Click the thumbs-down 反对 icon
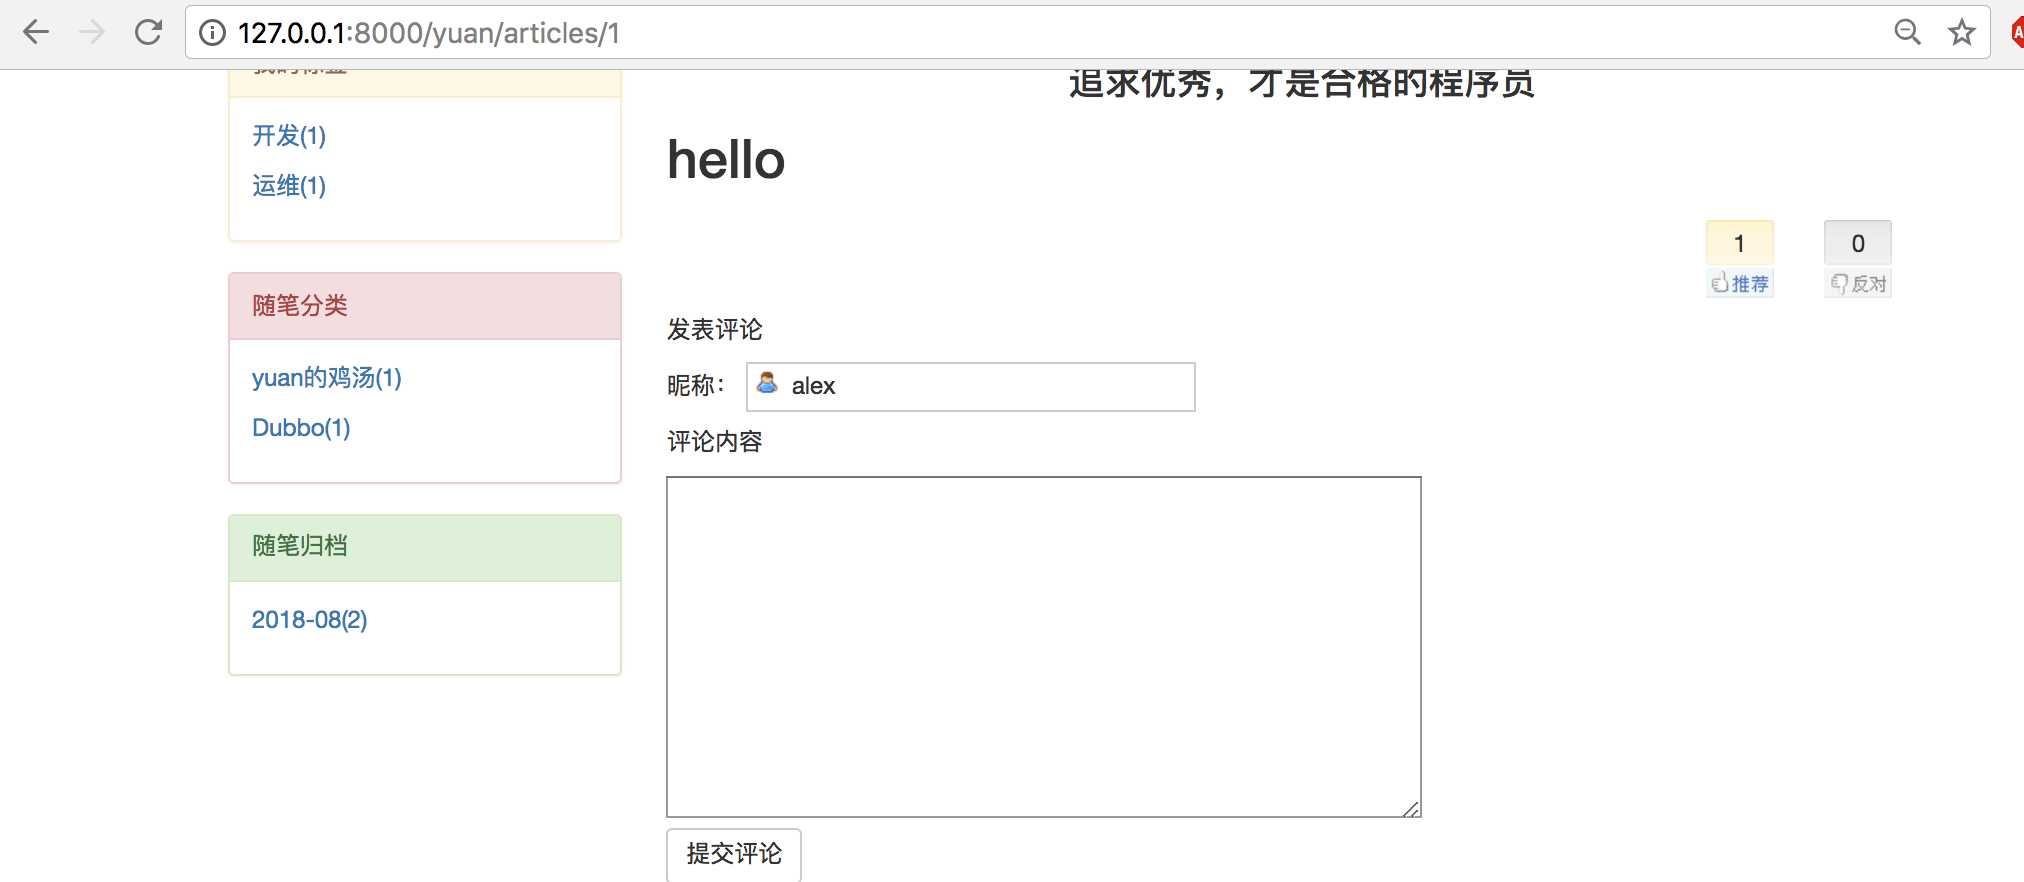The width and height of the screenshot is (2024, 882). pyautogui.click(x=1838, y=284)
